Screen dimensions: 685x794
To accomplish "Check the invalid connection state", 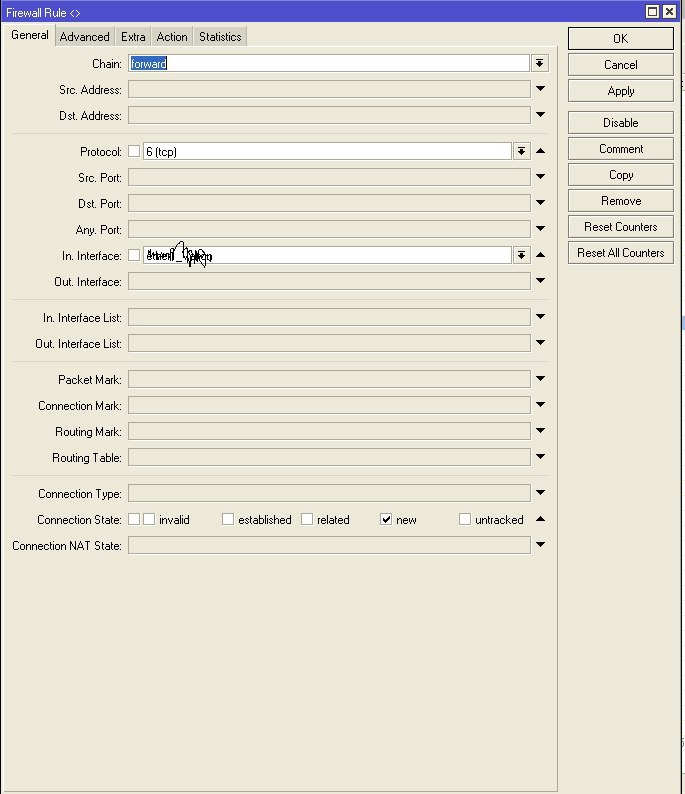I will 149,519.
